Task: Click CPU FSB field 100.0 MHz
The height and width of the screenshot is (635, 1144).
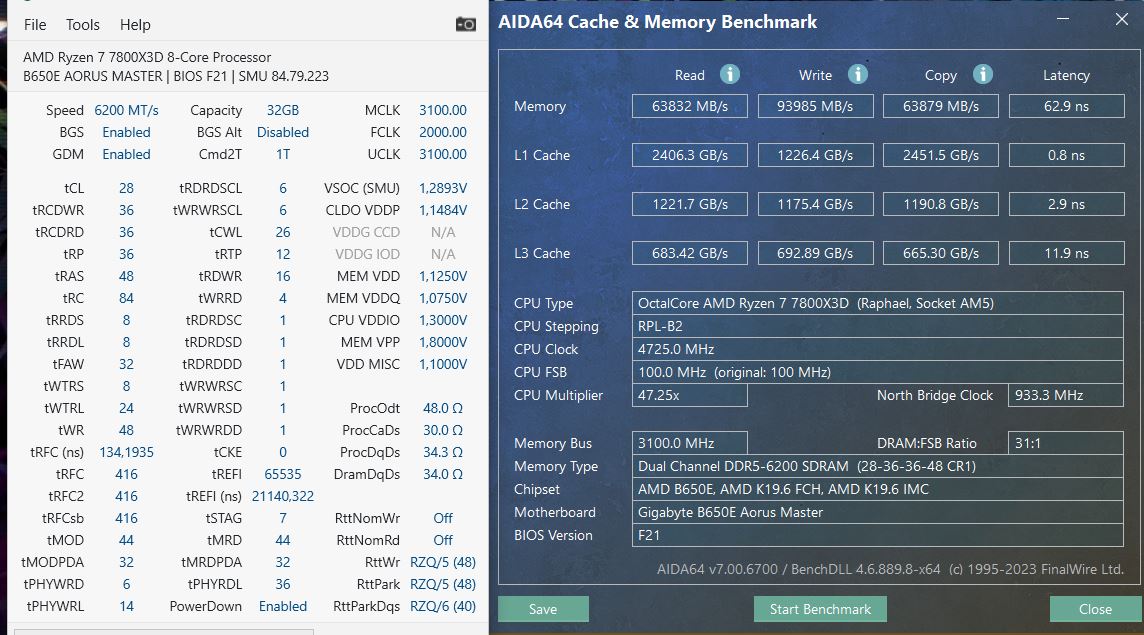Action: (x=877, y=372)
